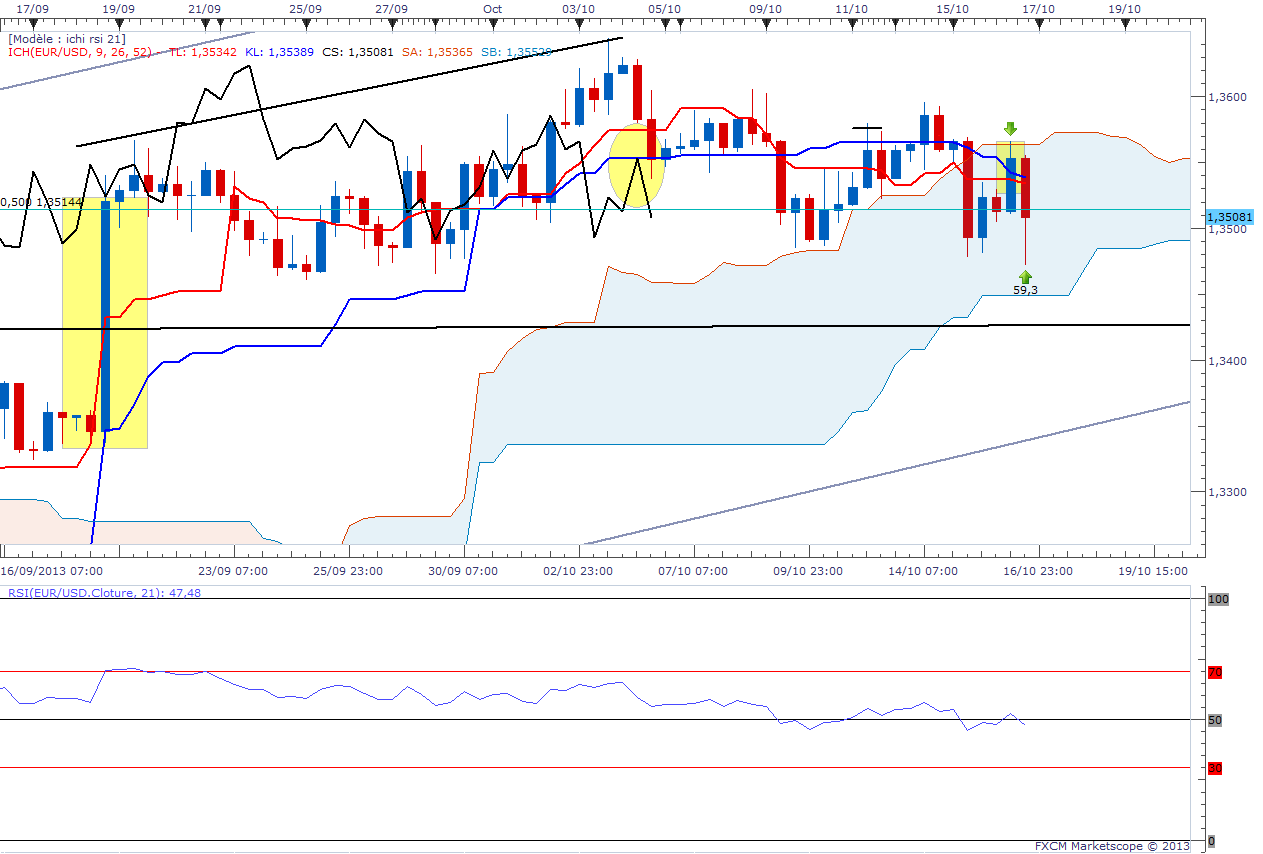Click the 1,3600 price axis label
This screenshot has width=1263, height=854.
1227,97
